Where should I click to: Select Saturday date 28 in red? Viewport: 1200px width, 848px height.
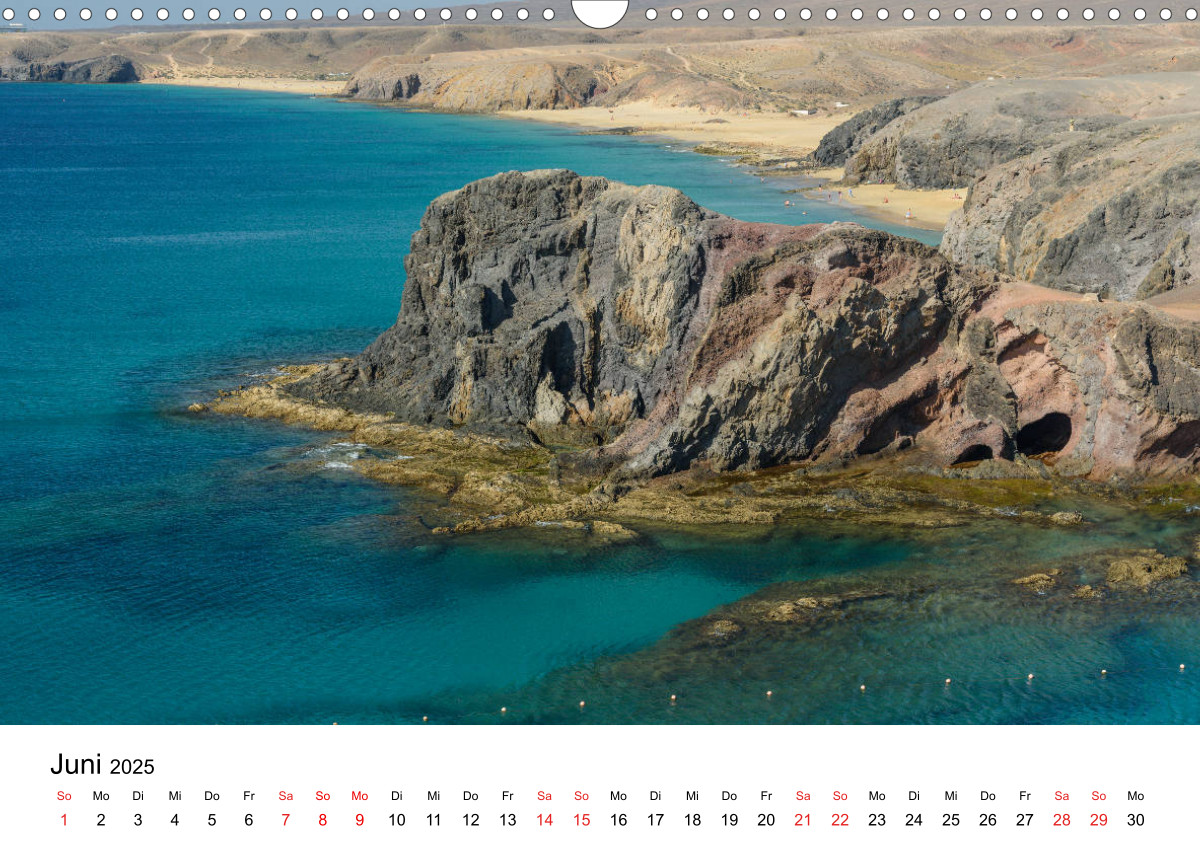[1062, 820]
